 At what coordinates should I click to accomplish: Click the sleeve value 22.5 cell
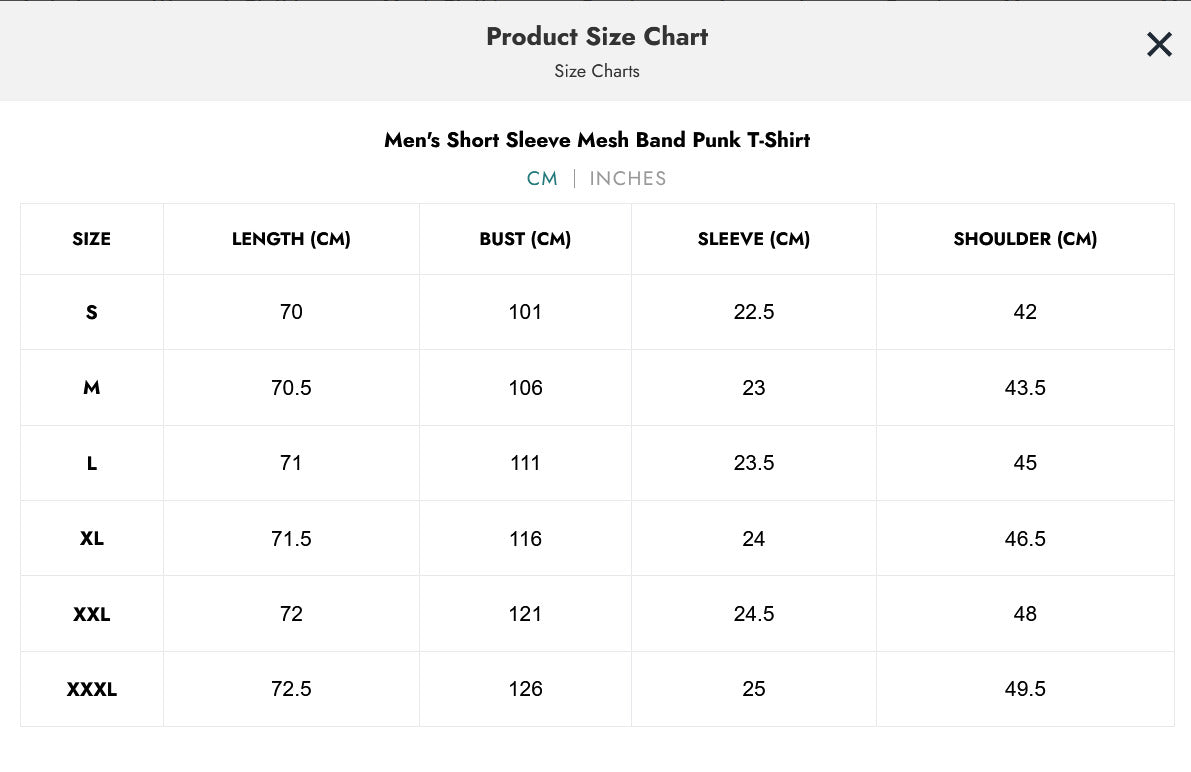click(x=754, y=312)
